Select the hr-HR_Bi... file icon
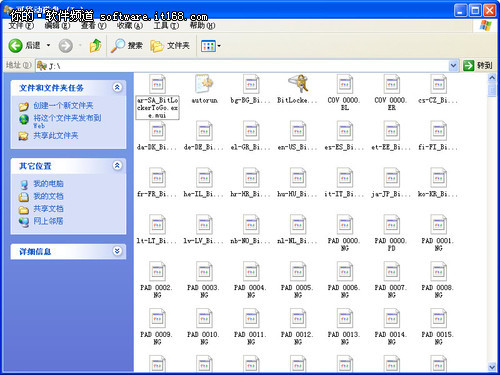The image size is (500, 375). pyautogui.click(x=251, y=178)
